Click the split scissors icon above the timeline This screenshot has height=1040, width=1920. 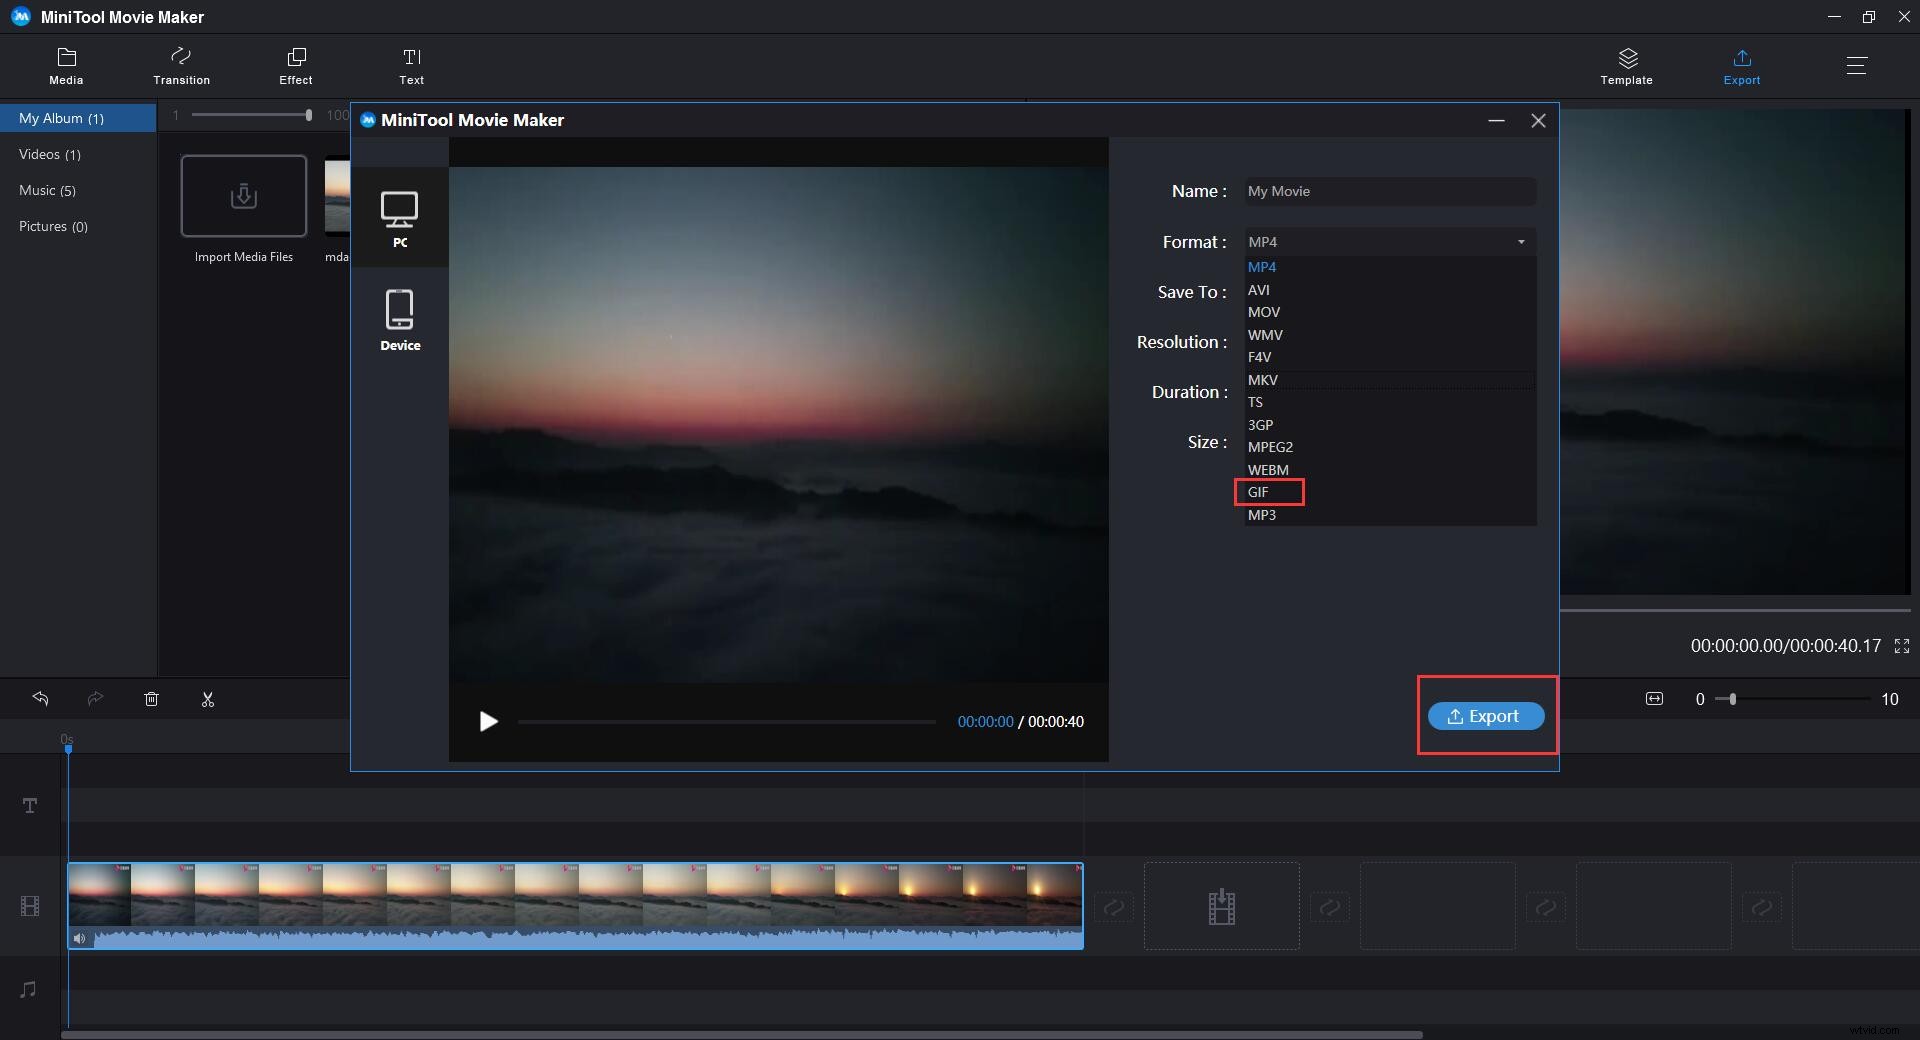tap(207, 699)
